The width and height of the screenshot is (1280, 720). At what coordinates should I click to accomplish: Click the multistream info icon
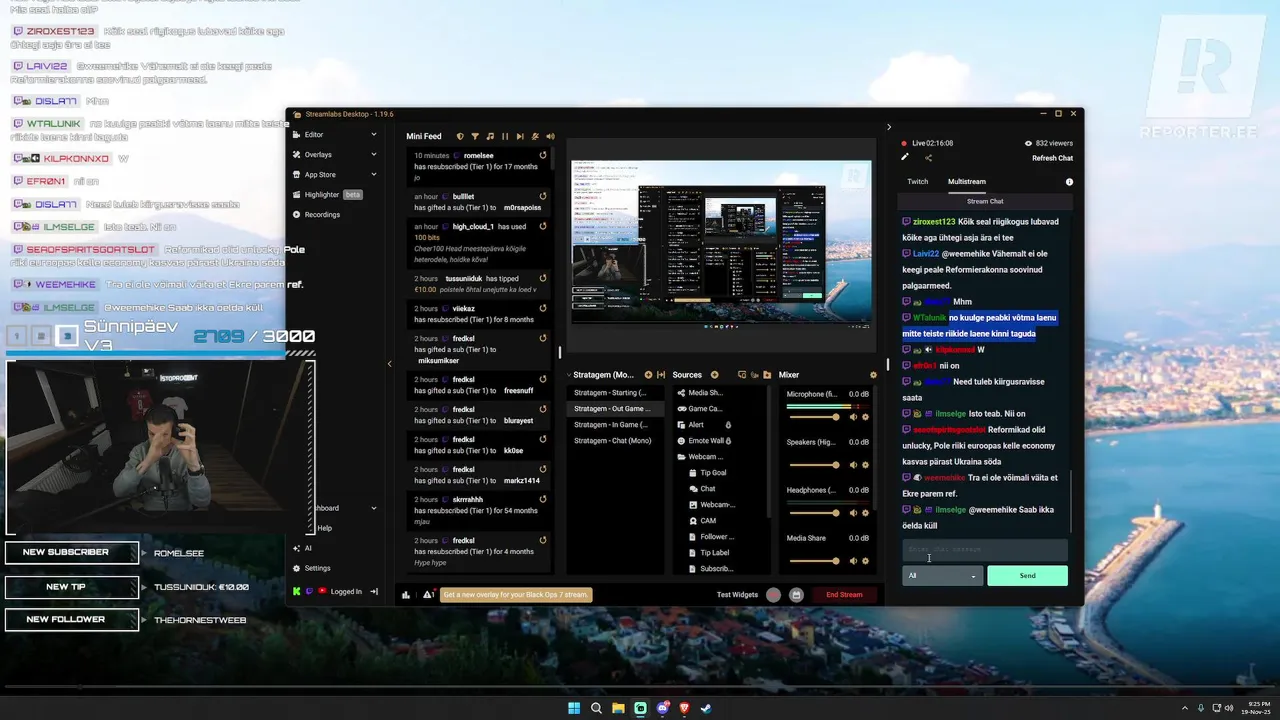1069,182
